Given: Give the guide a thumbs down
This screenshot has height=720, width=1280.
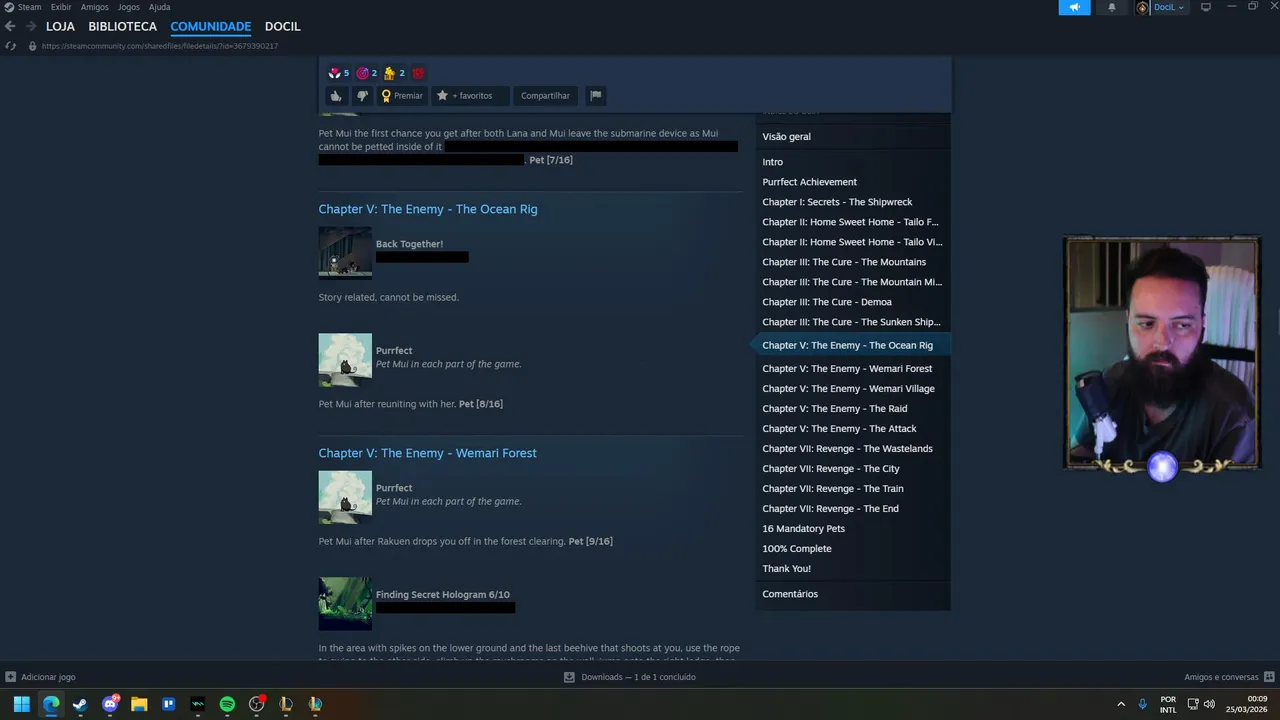Looking at the screenshot, I should point(362,96).
